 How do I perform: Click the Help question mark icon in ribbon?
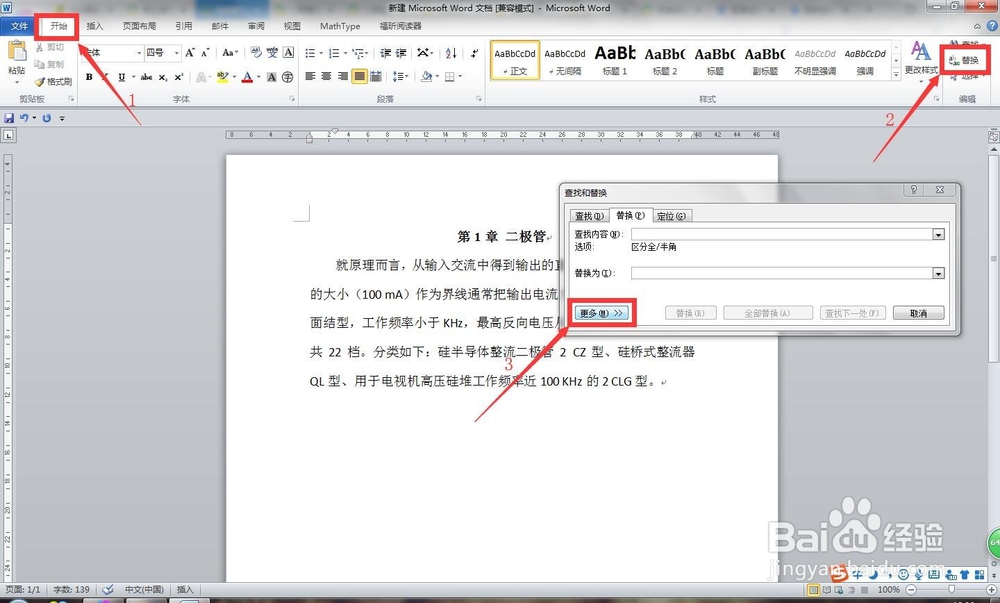point(992,25)
